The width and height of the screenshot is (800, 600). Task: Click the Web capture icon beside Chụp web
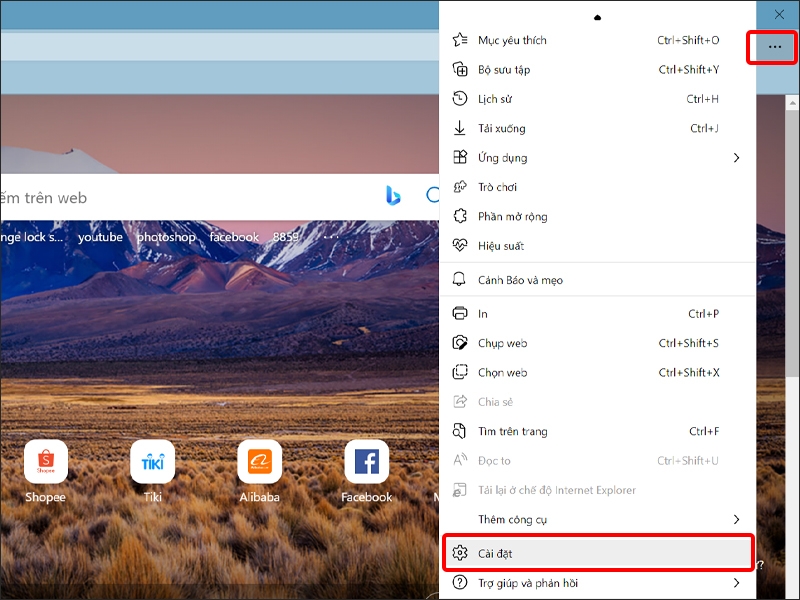pos(460,343)
